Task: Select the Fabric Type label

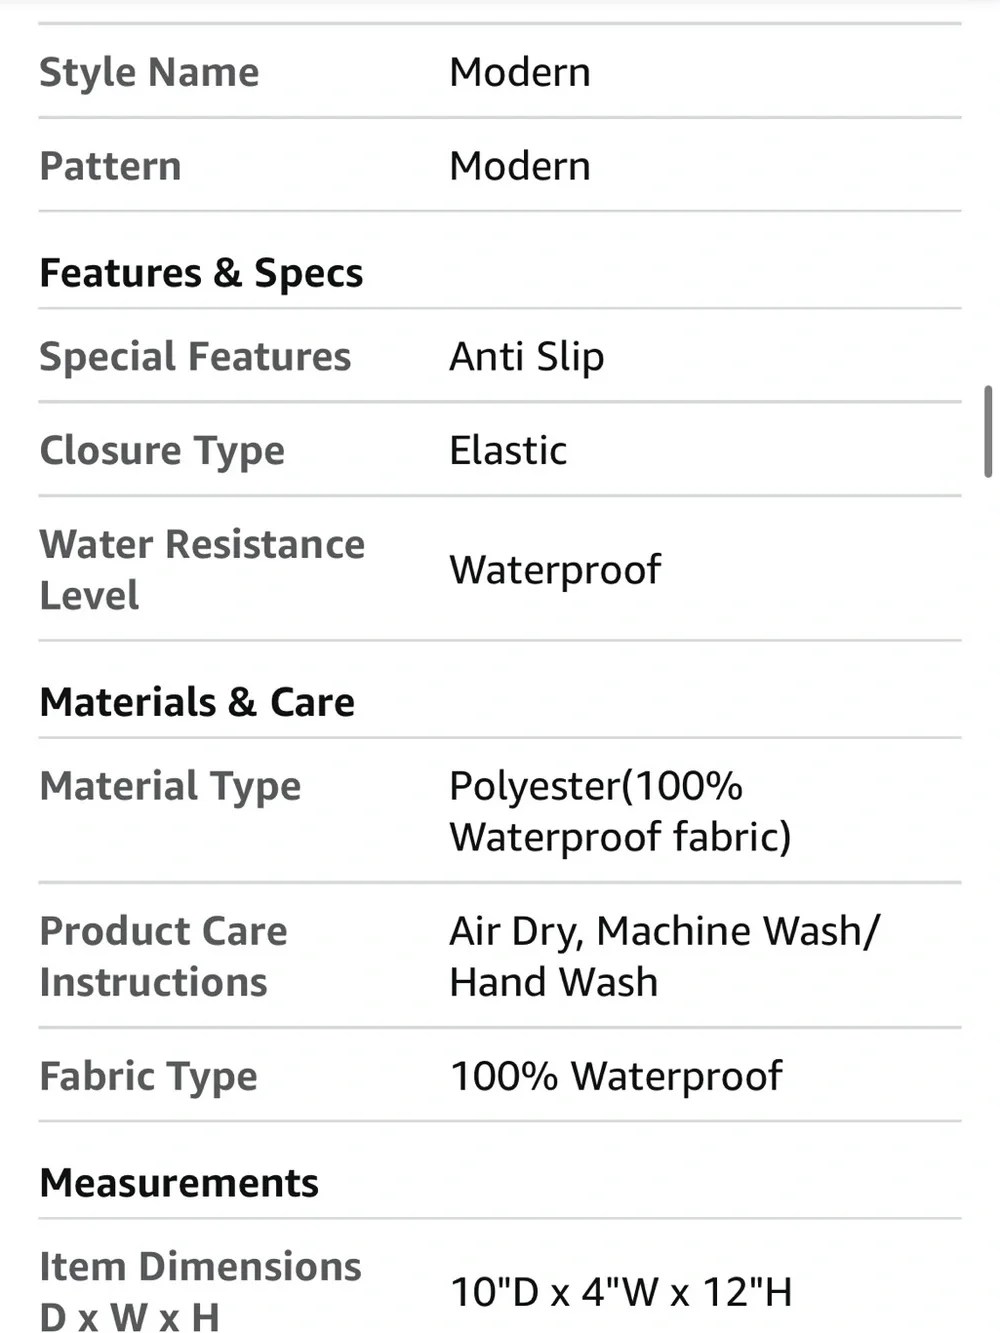Action: pyautogui.click(x=148, y=1077)
